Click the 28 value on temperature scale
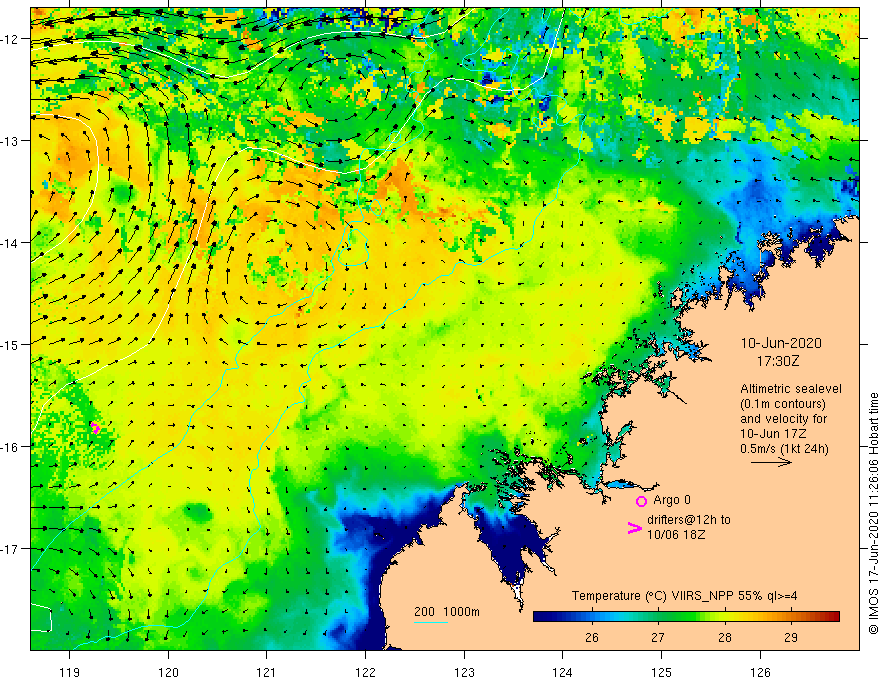 click(x=725, y=637)
